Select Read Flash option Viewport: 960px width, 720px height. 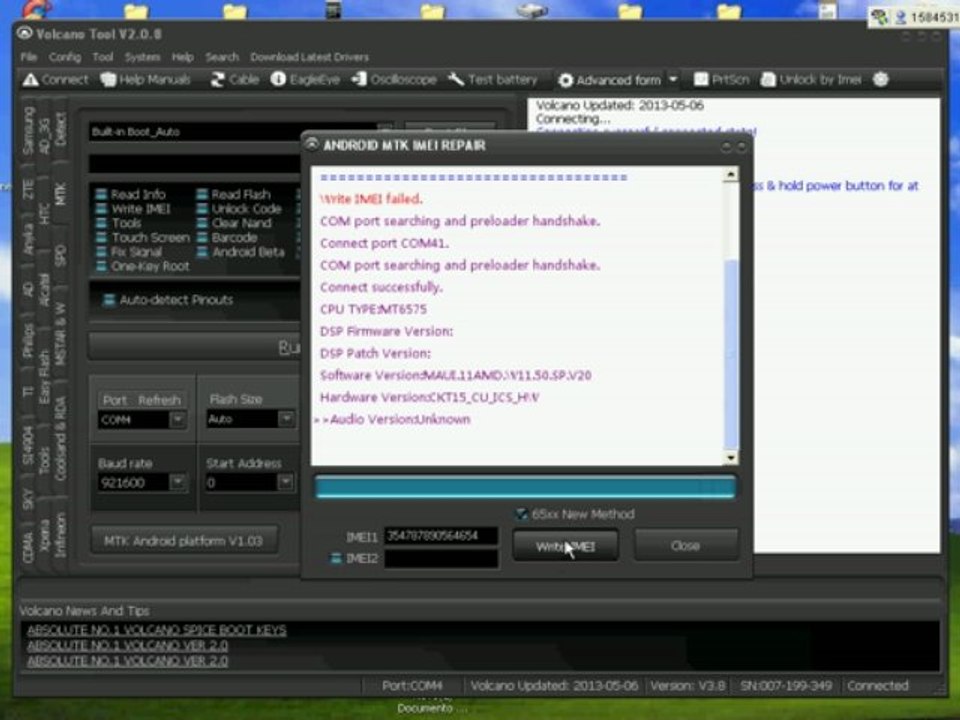pyautogui.click(x=233, y=194)
